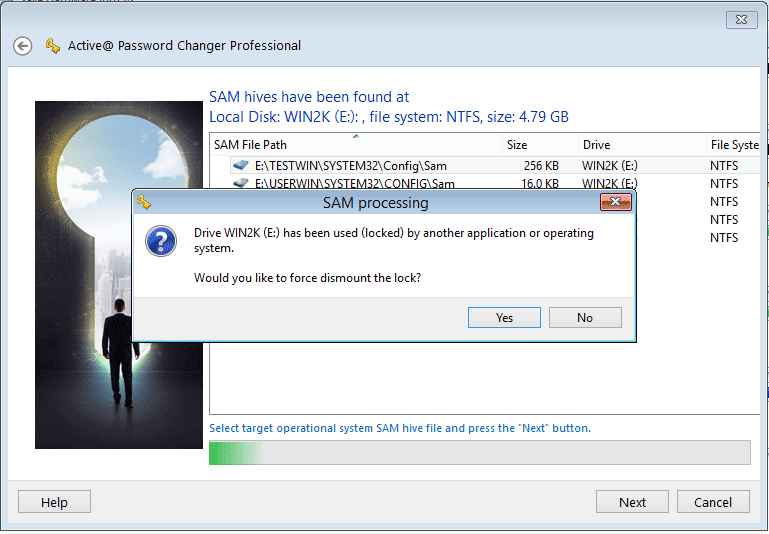Click the drive icon beside E:\USERWIN path
The height and width of the screenshot is (534, 769).
[240, 183]
